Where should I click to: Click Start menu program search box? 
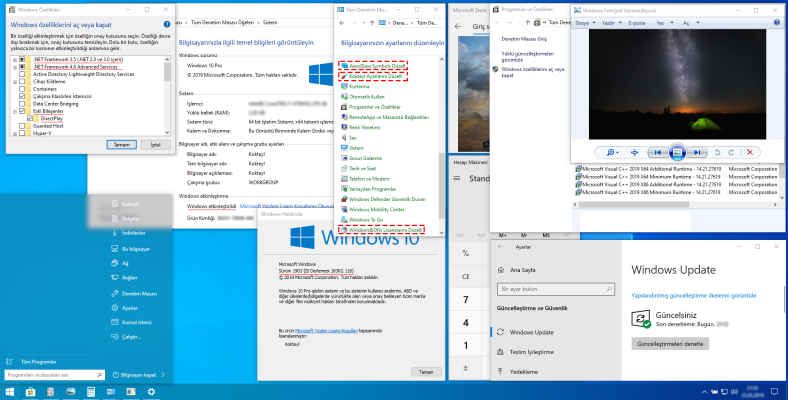(x=54, y=375)
